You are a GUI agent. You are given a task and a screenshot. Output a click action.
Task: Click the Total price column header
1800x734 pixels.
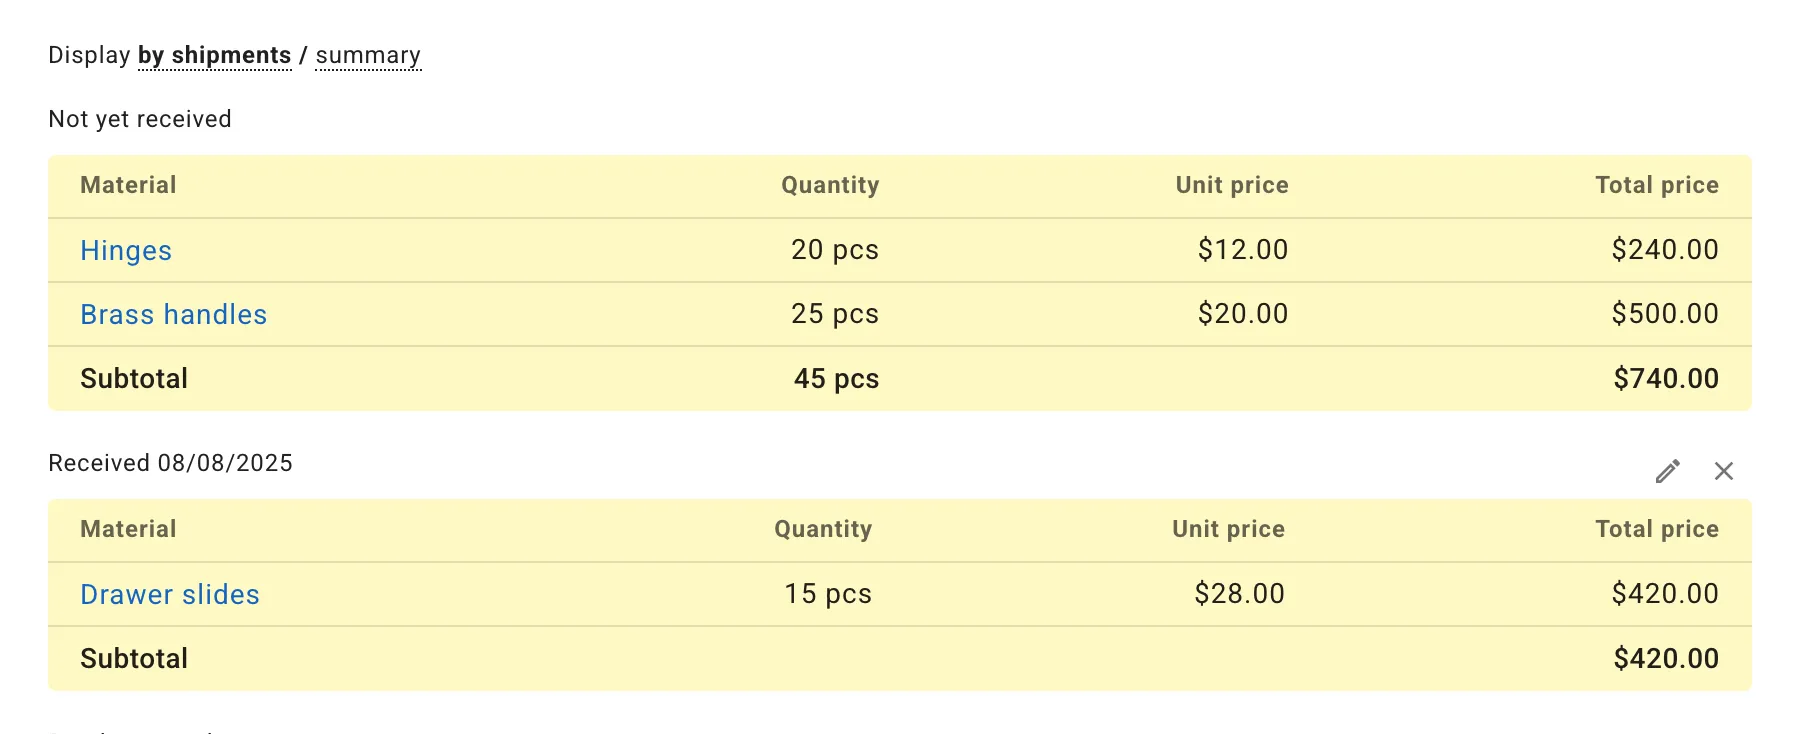click(1657, 185)
